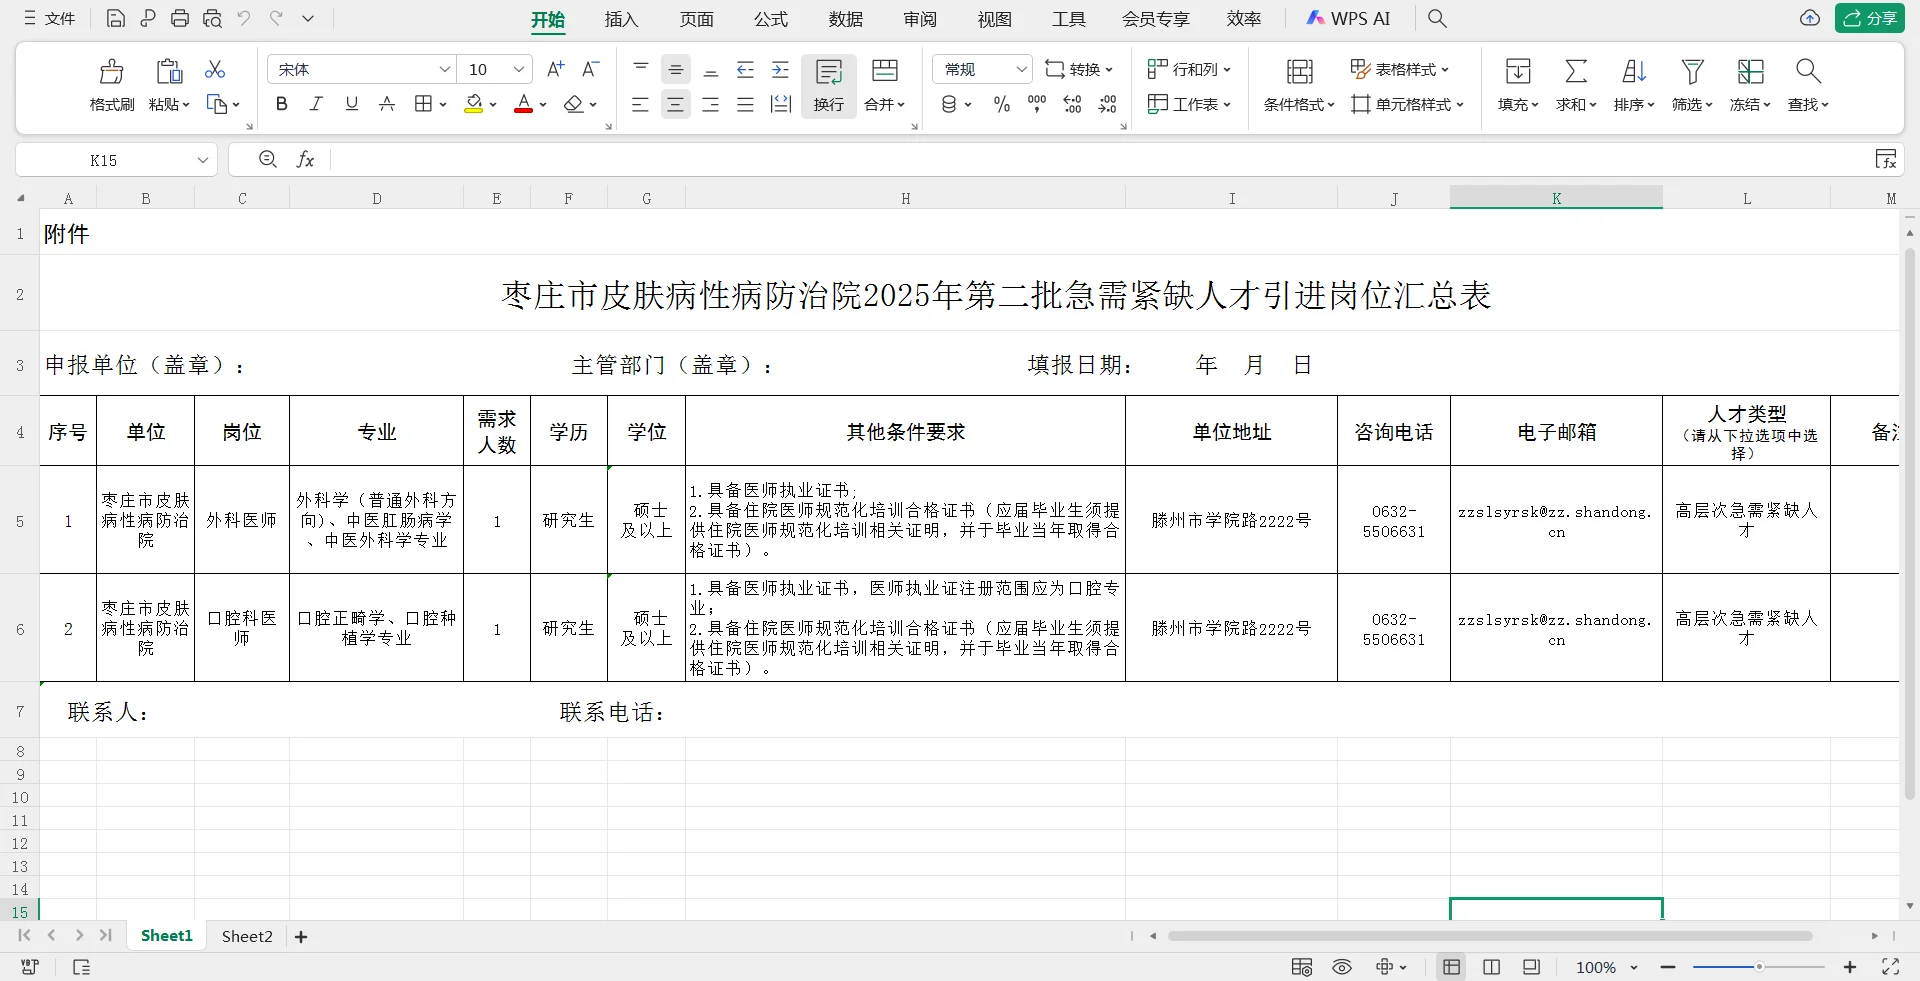Enable 换行 wrap text

[x=828, y=85]
